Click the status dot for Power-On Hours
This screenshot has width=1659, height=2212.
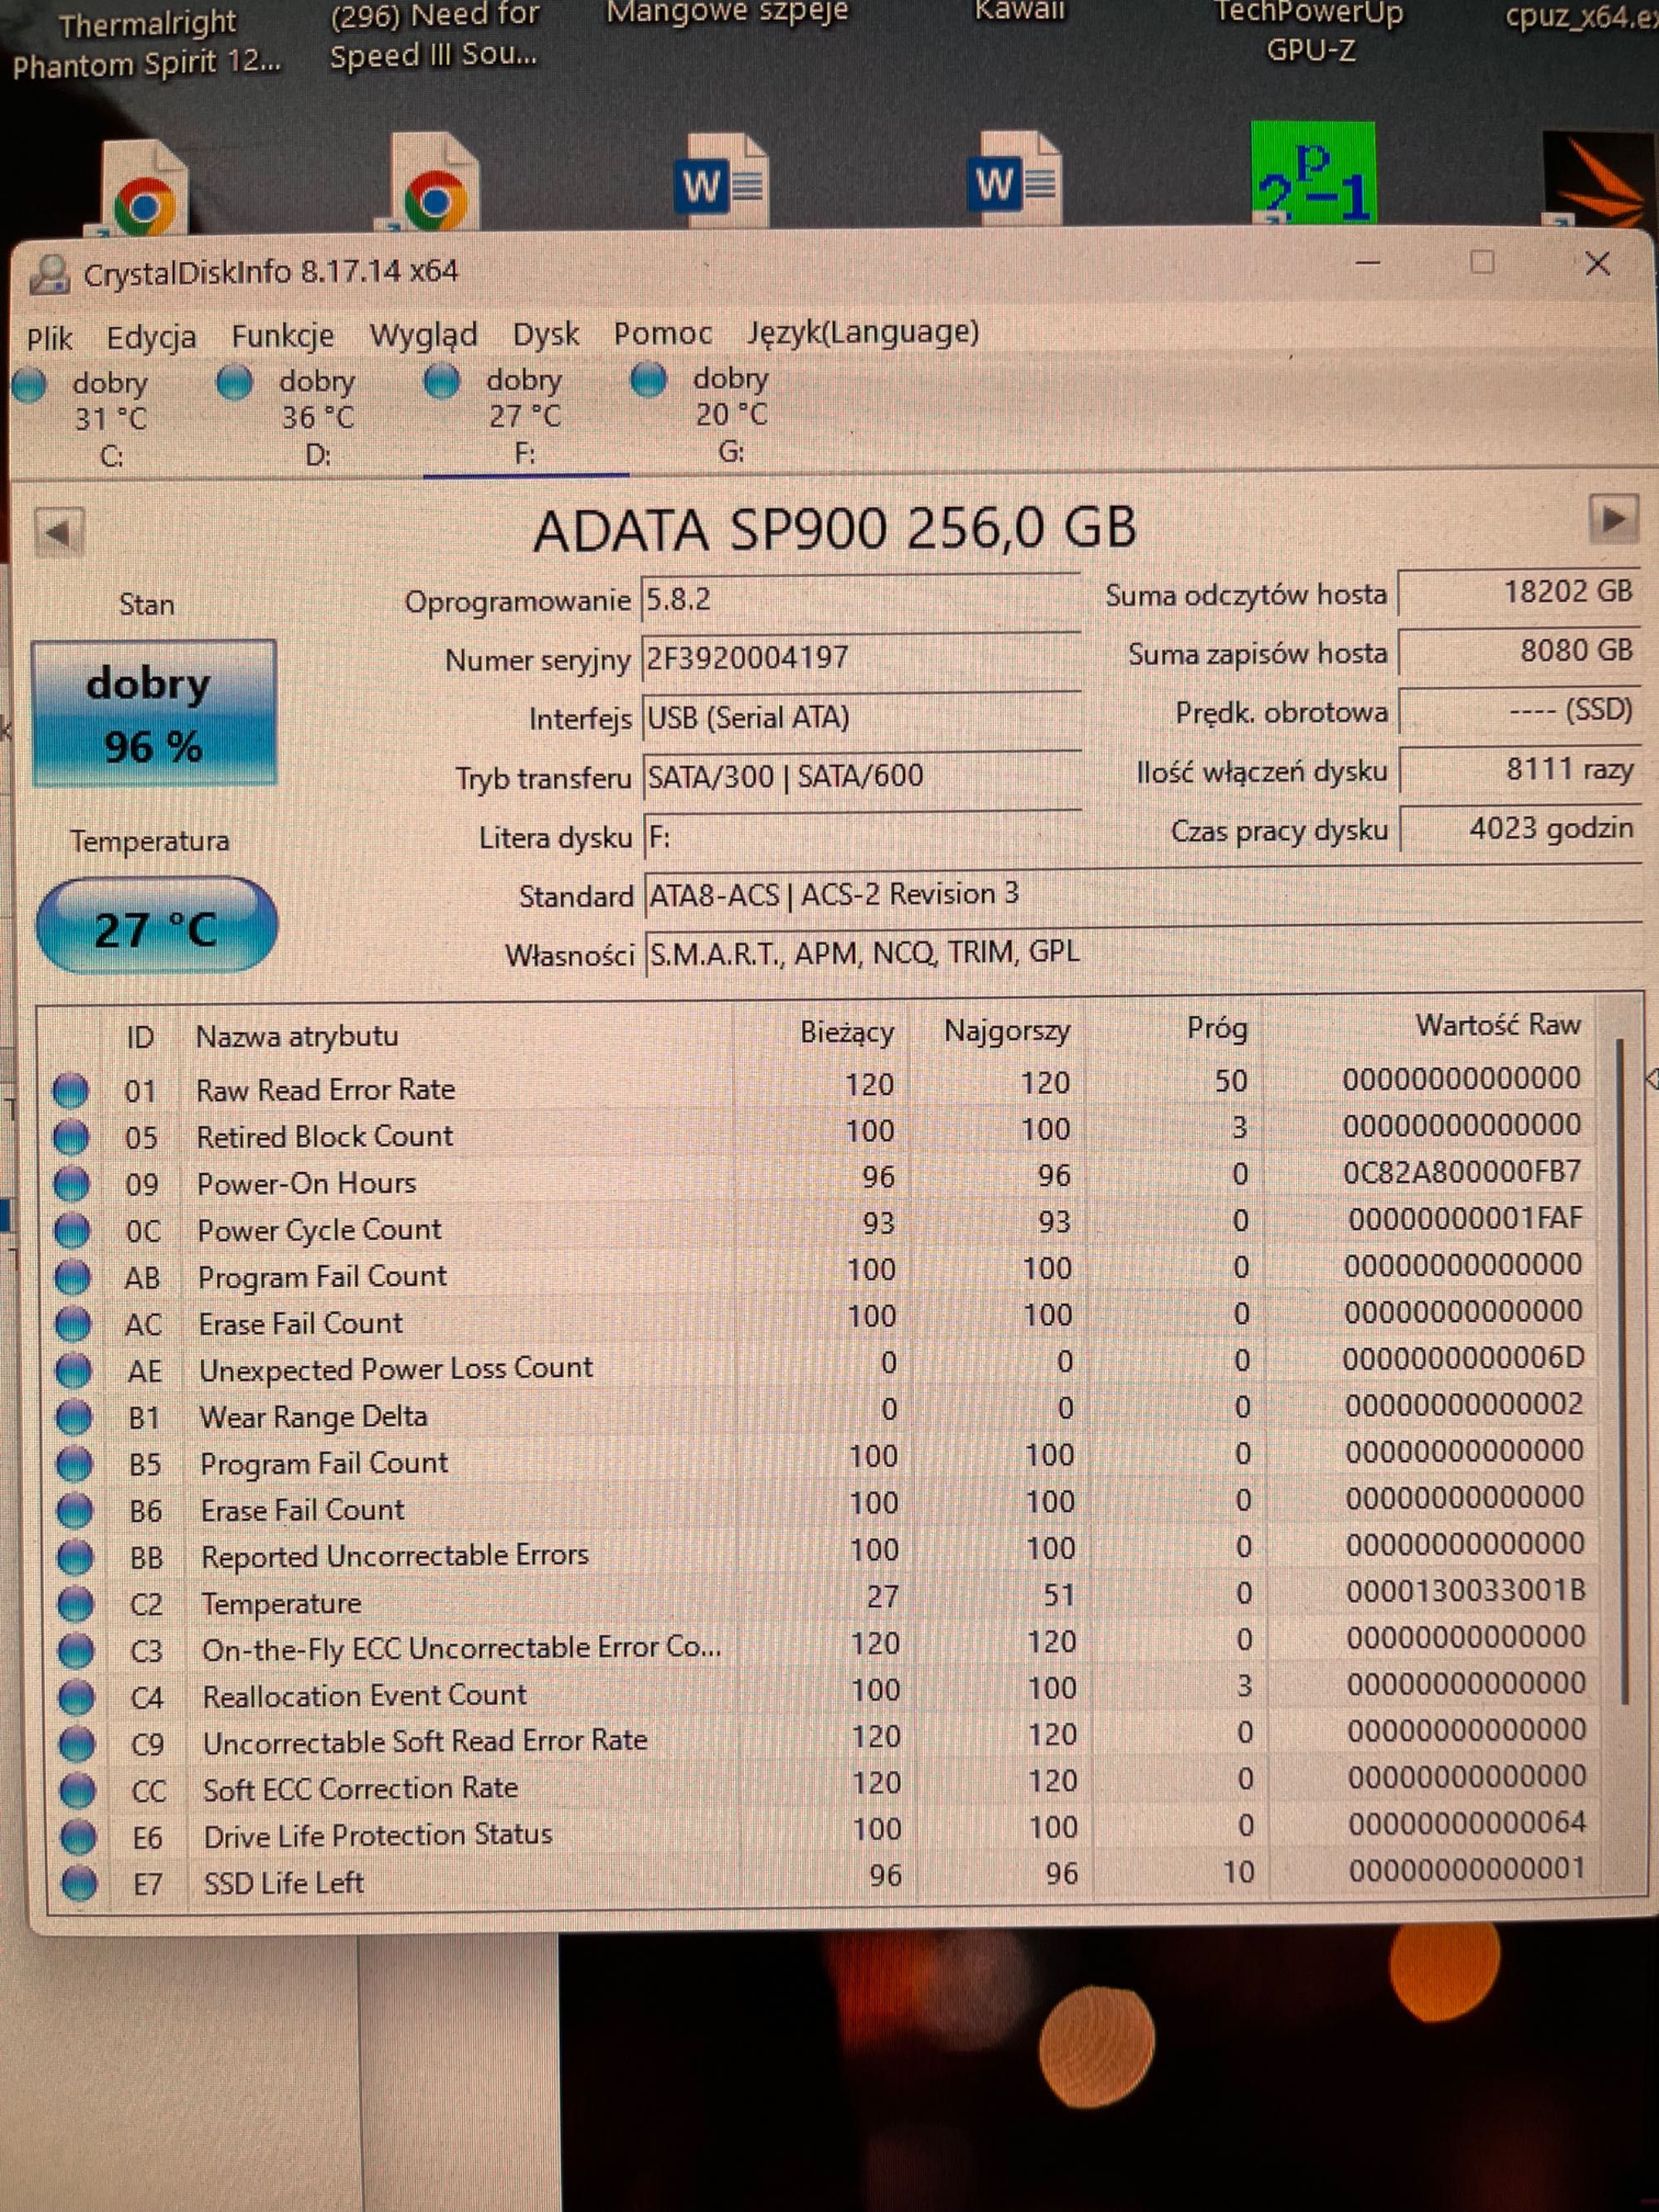click(x=71, y=1184)
